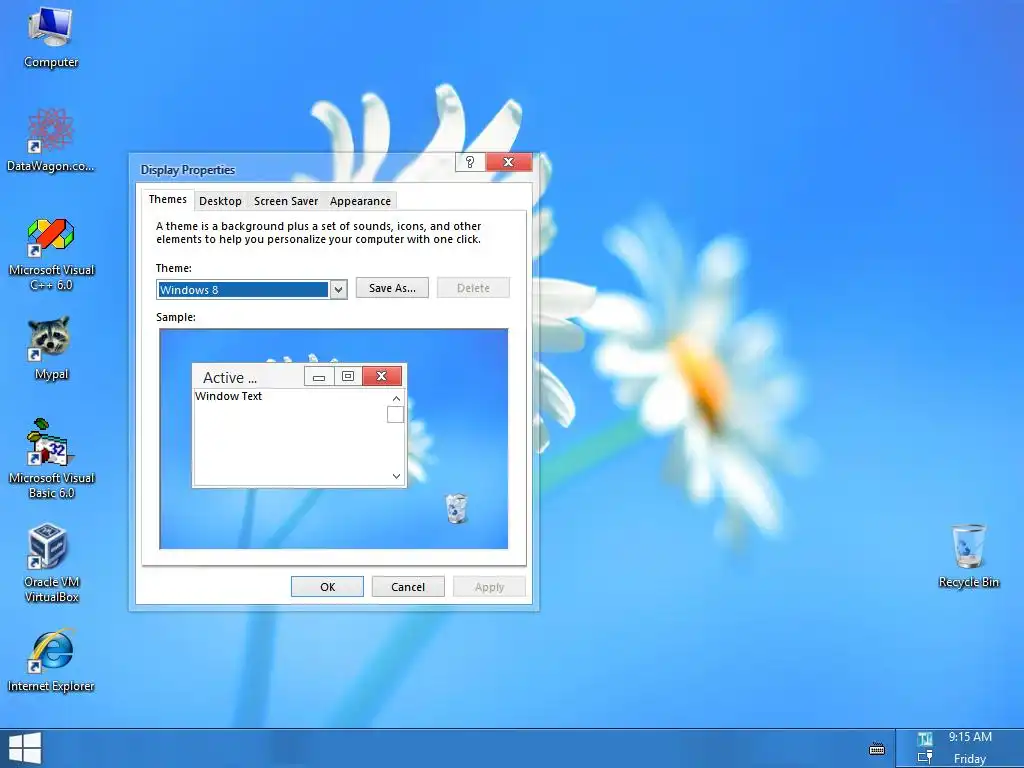The width and height of the screenshot is (1024, 768).
Task: Open the Start menu Windows logo
Action: click(x=25, y=748)
